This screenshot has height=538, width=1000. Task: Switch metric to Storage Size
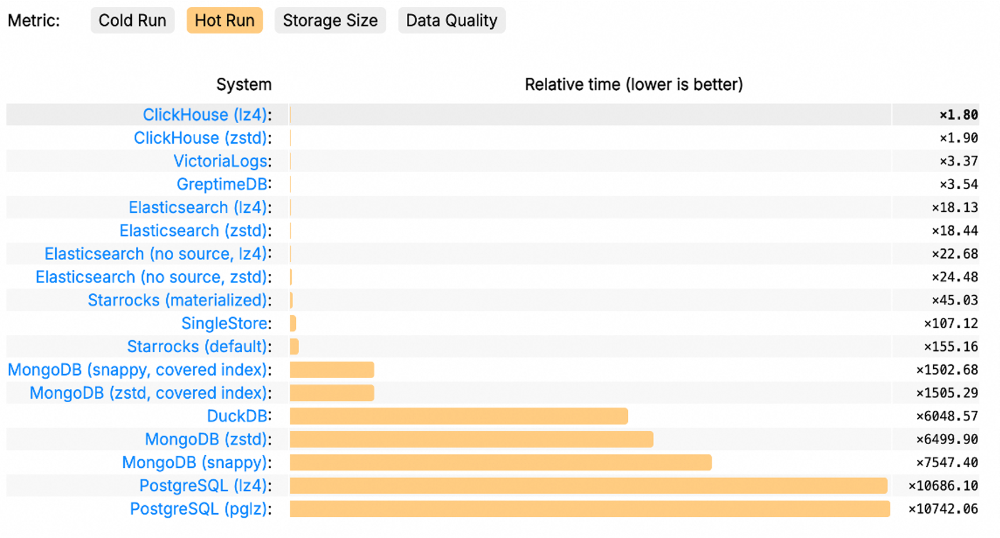330,21
